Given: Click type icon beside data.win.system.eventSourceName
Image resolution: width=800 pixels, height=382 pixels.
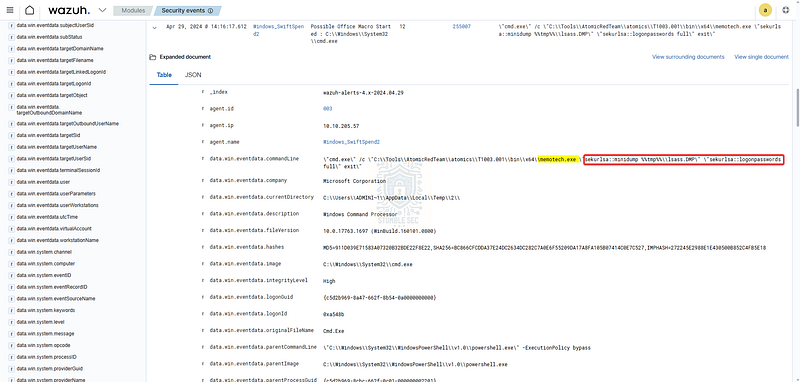Looking at the screenshot, I should pos(12,298).
